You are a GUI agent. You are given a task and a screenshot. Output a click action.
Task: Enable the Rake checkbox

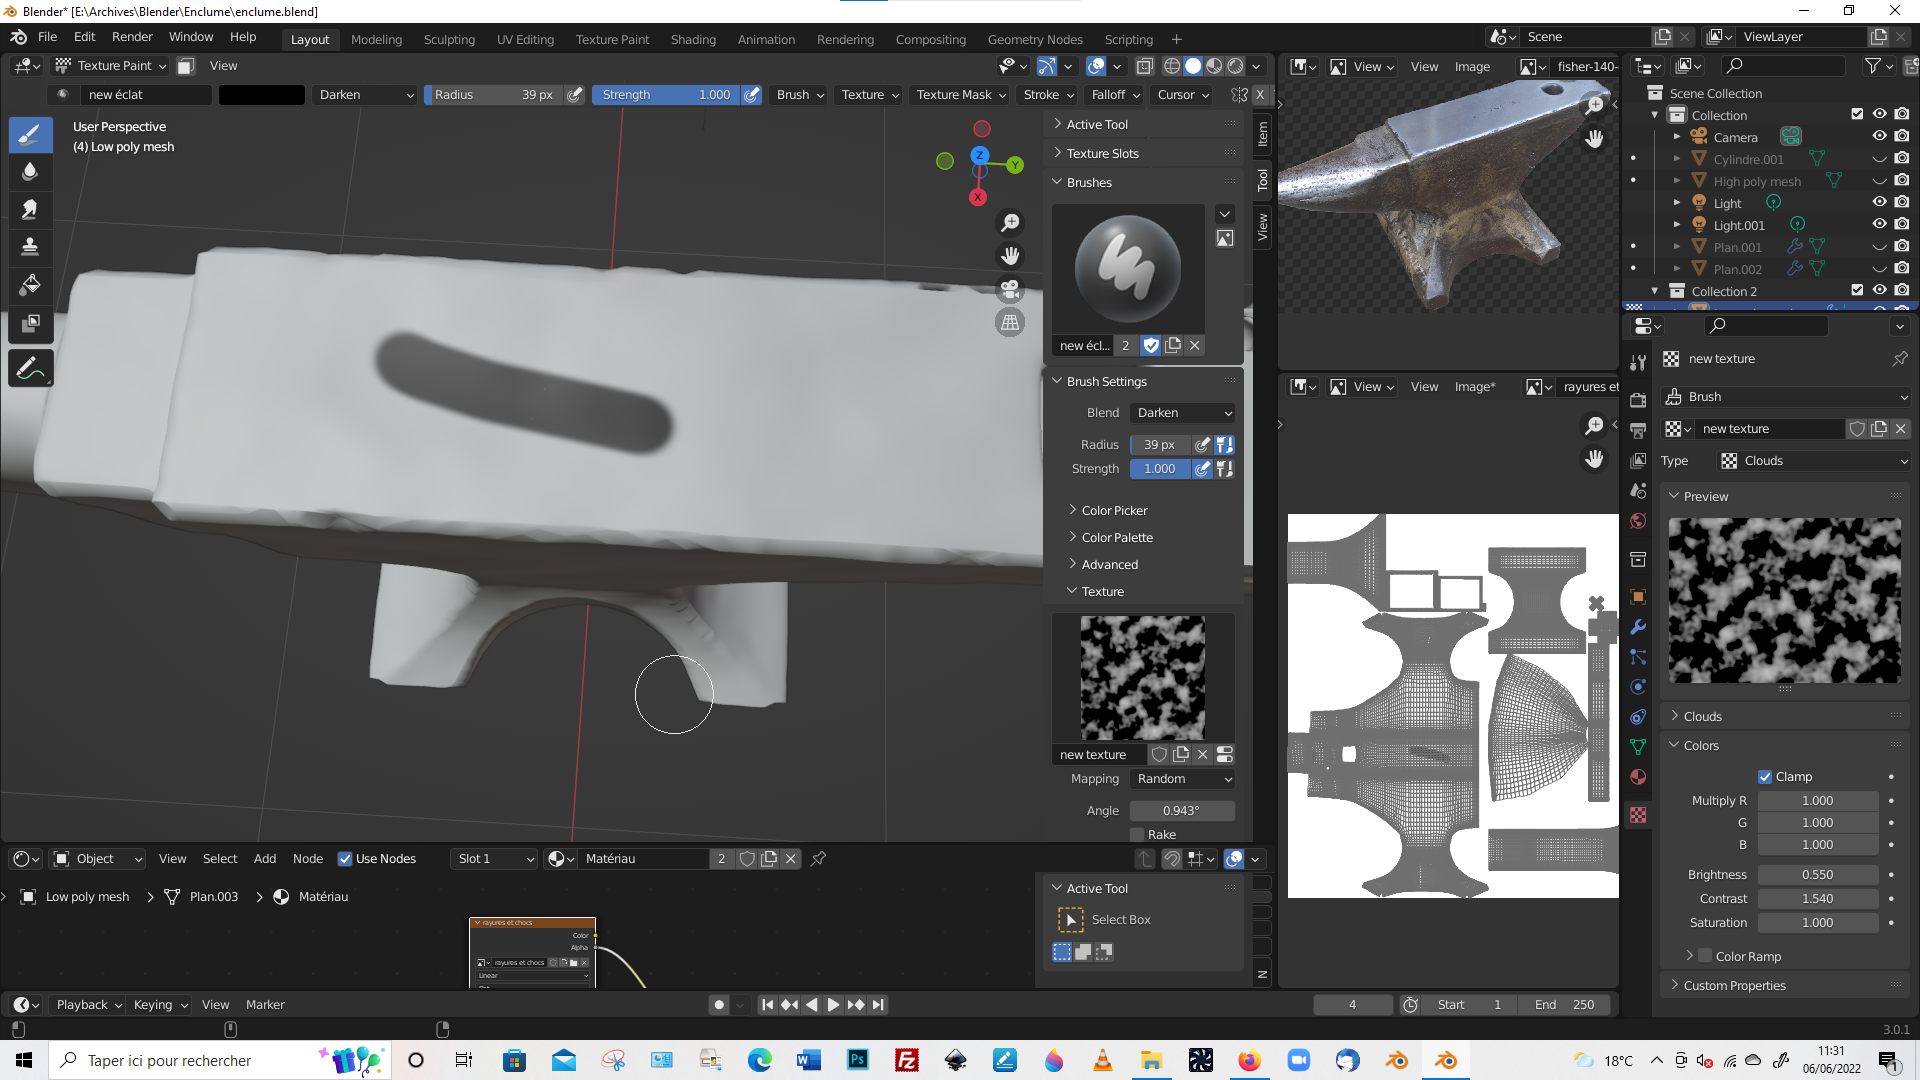click(x=1137, y=835)
